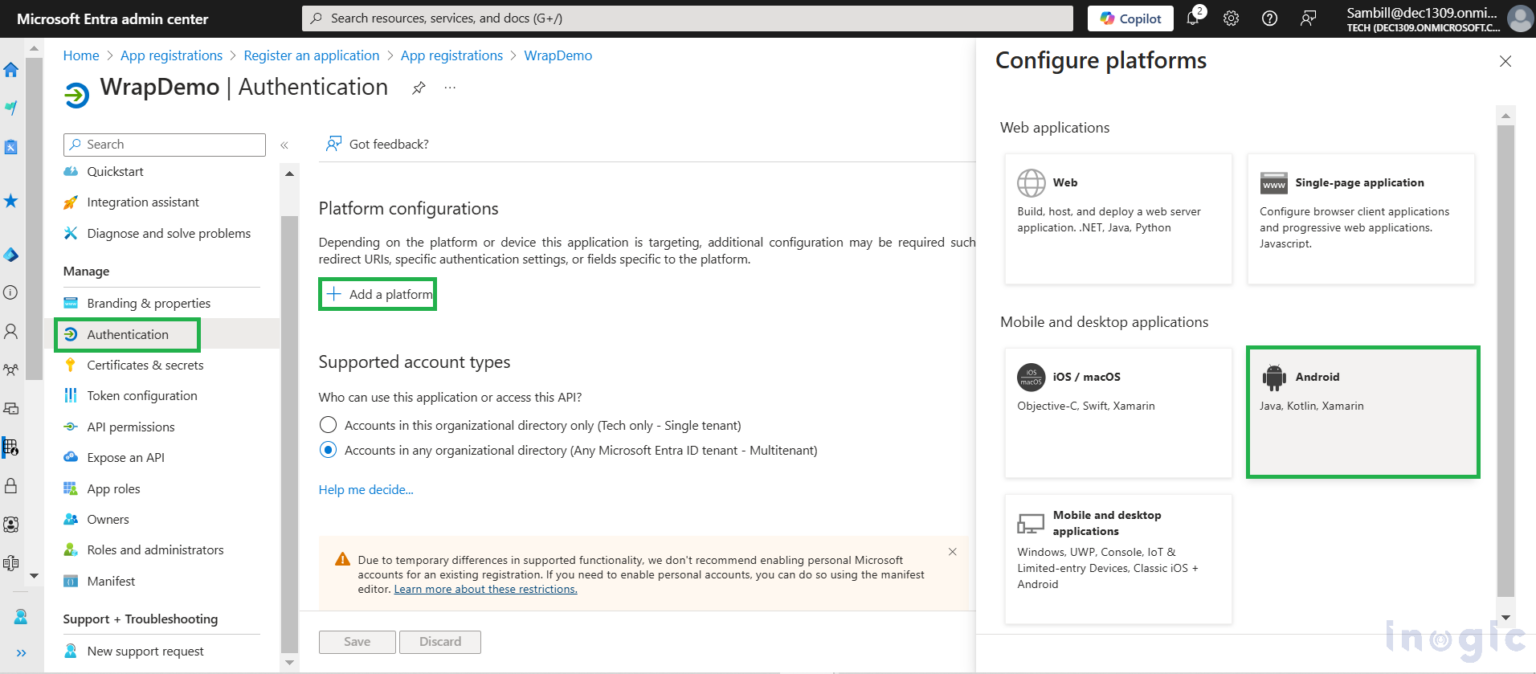
Task: Click the Favorites star in the left sidebar
Action: click(x=10, y=200)
